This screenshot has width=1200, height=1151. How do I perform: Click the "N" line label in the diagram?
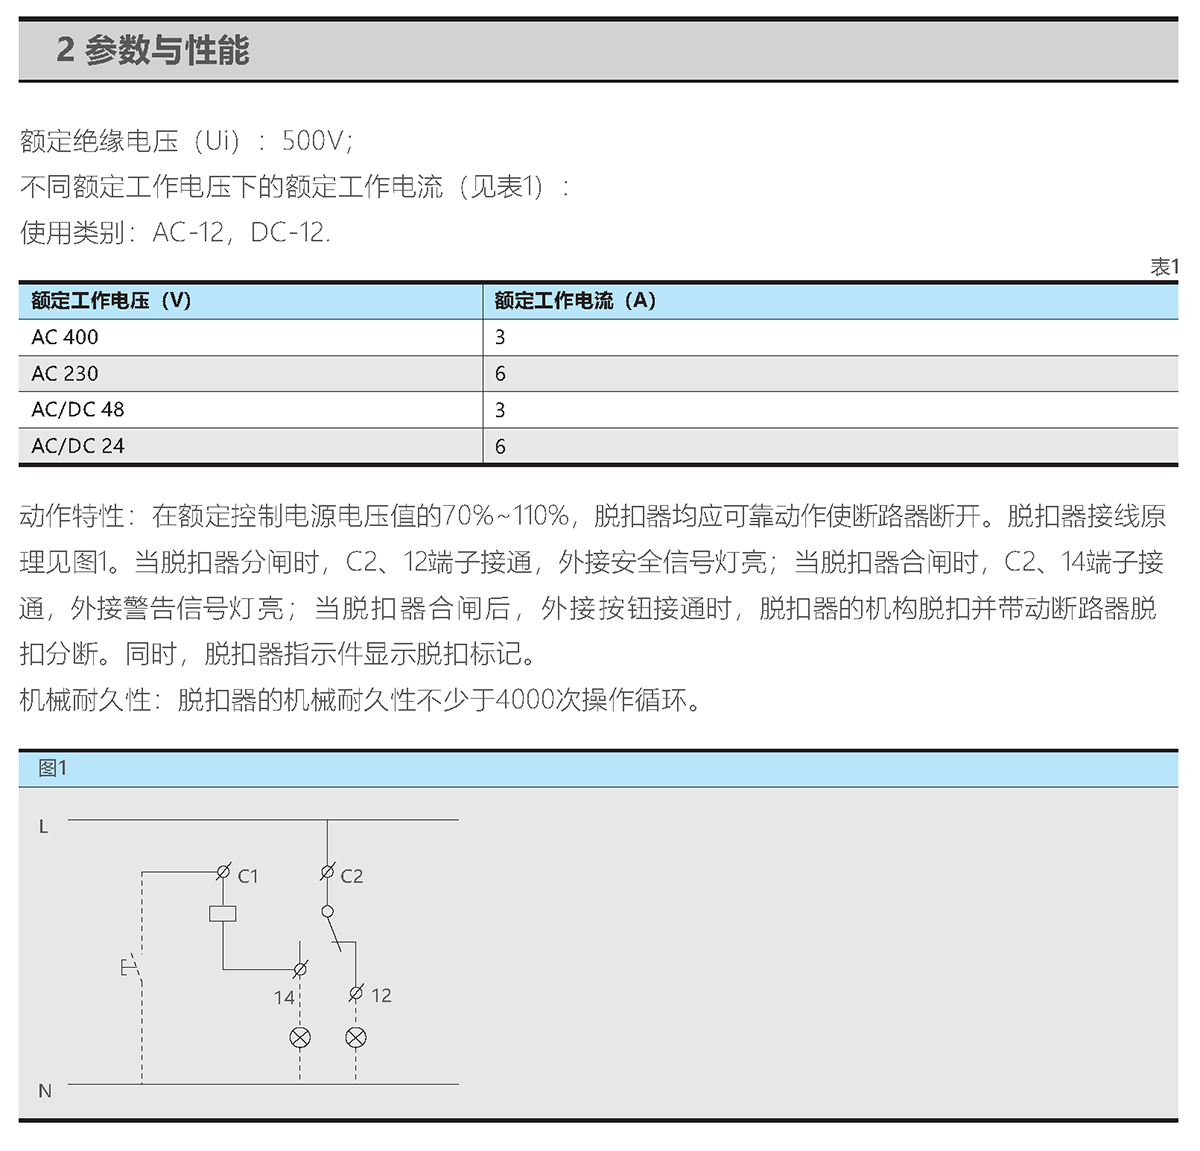click(x=44, y=1091)
